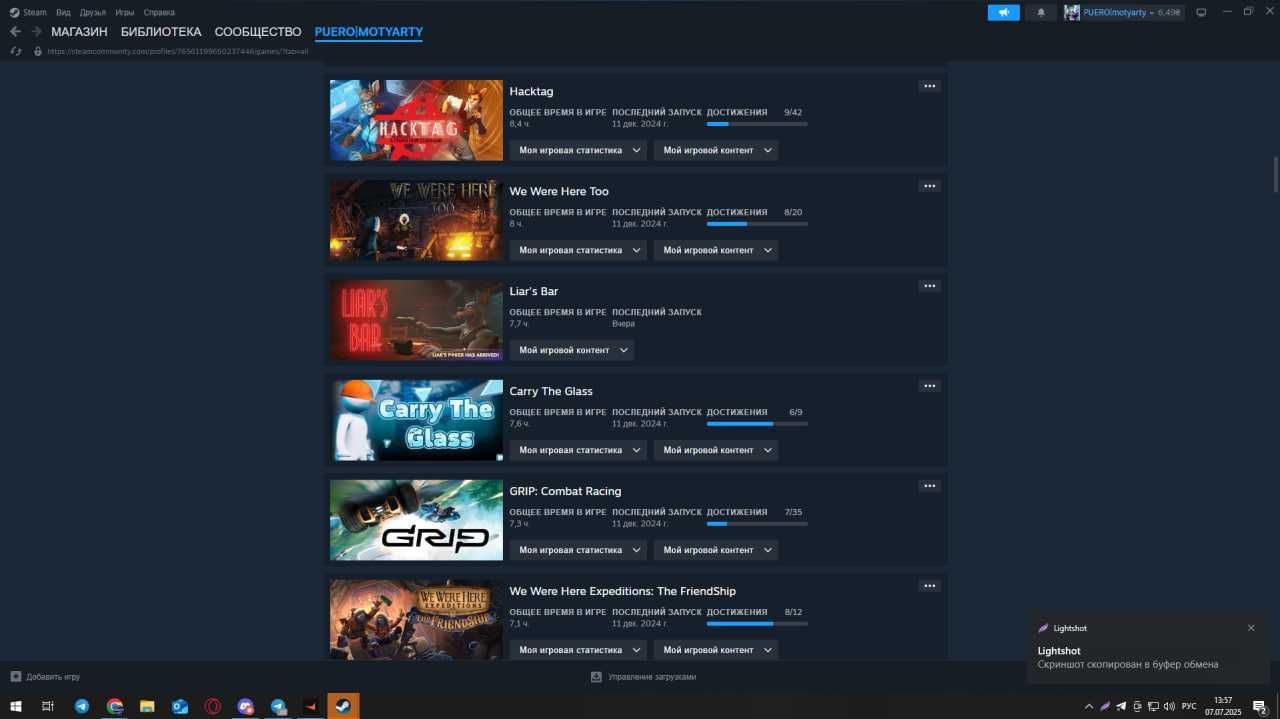The image size is (1280, 719).
Task: Expand Carry The Glass 'Моя игровая статистика'
Action: point(578,450)
